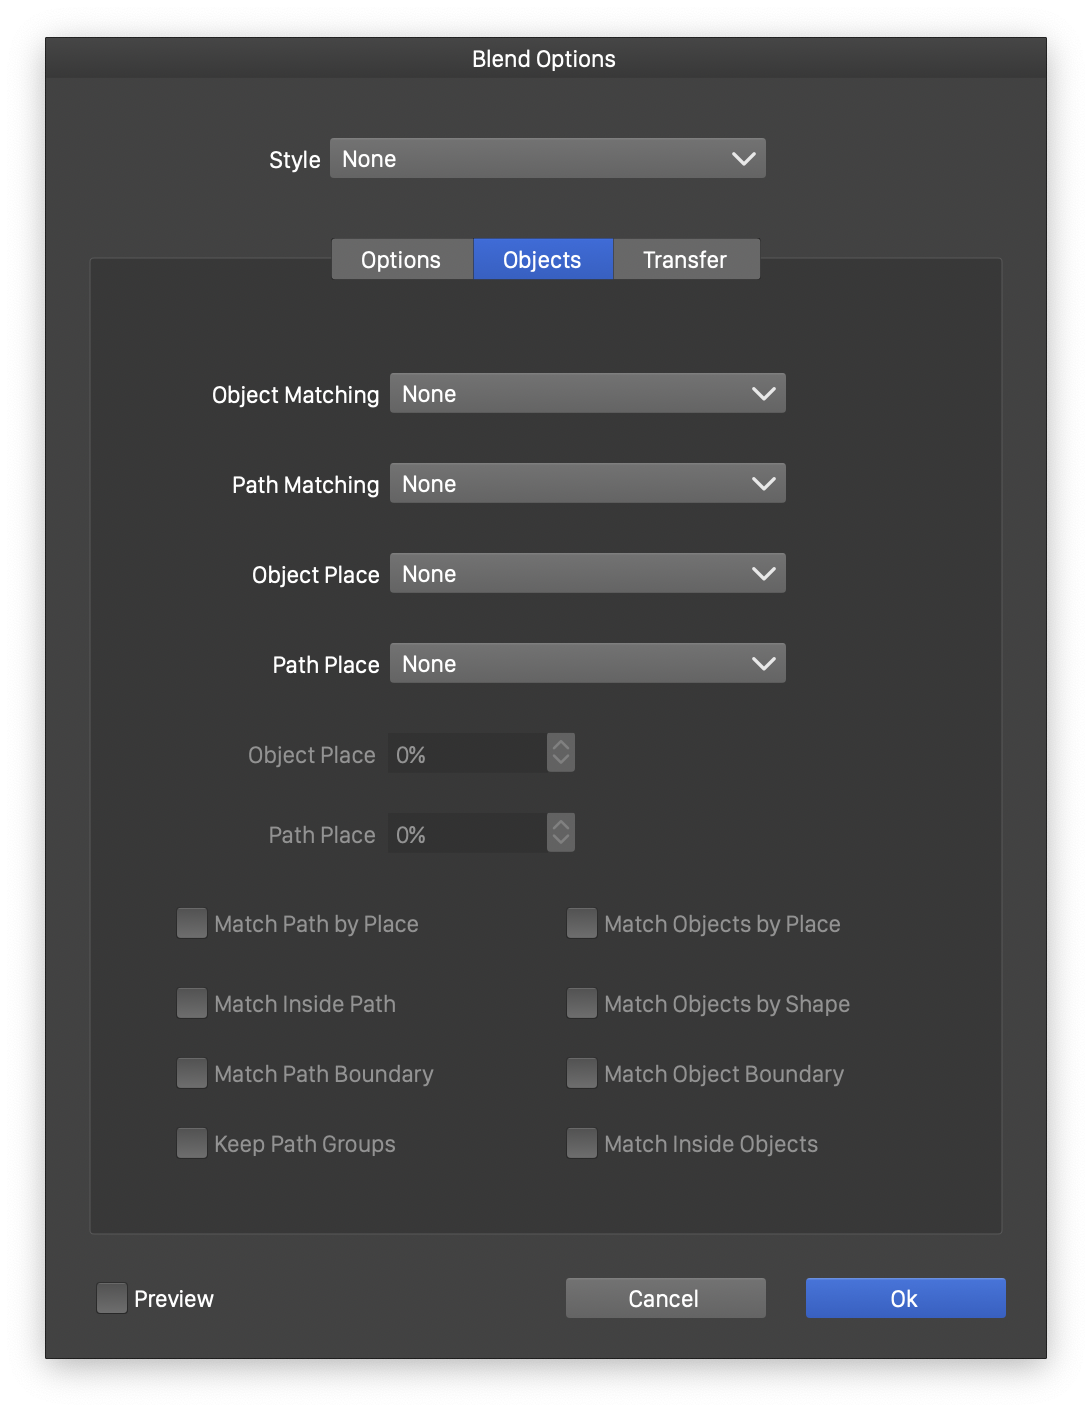Click the Path Place percentage stepper arrows
This screenshot has width=1092, height=1412.
[561, 833]
